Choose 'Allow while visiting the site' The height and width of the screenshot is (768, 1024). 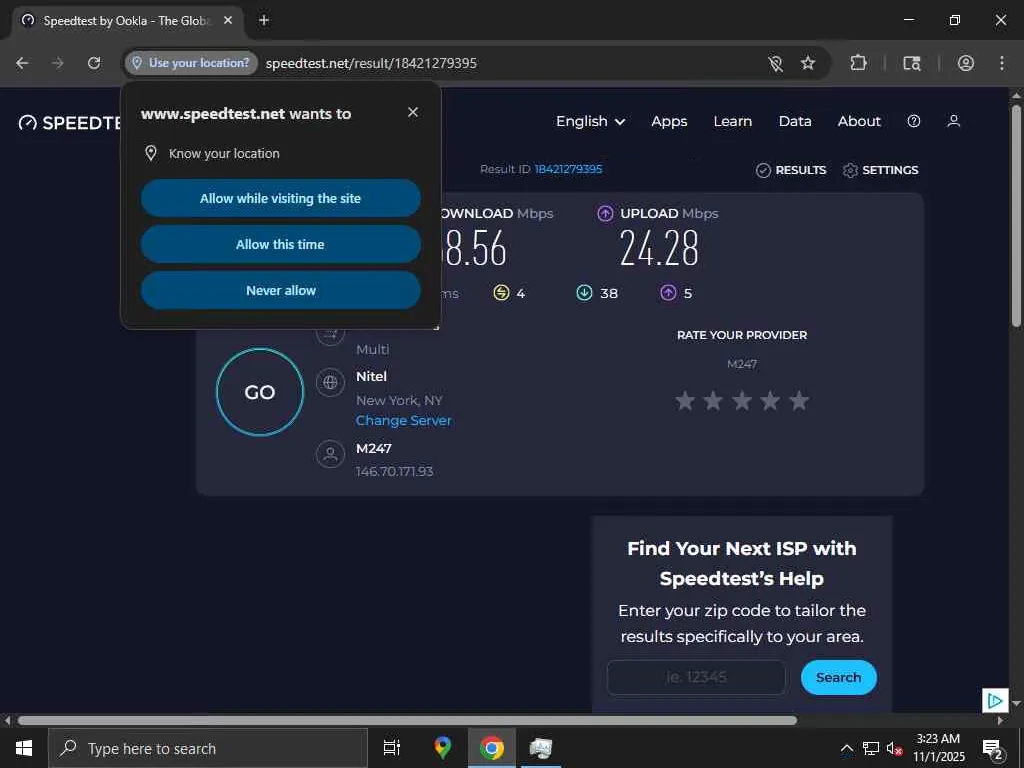[x=281, y=198]
